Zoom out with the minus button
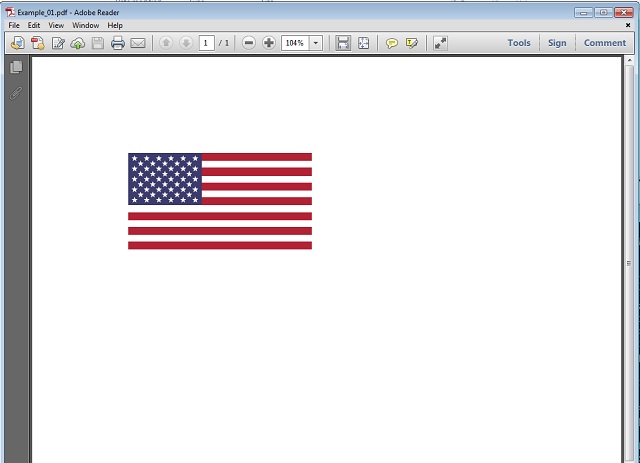The height and width of the screenshot is (463, 640). pos(249,43)
